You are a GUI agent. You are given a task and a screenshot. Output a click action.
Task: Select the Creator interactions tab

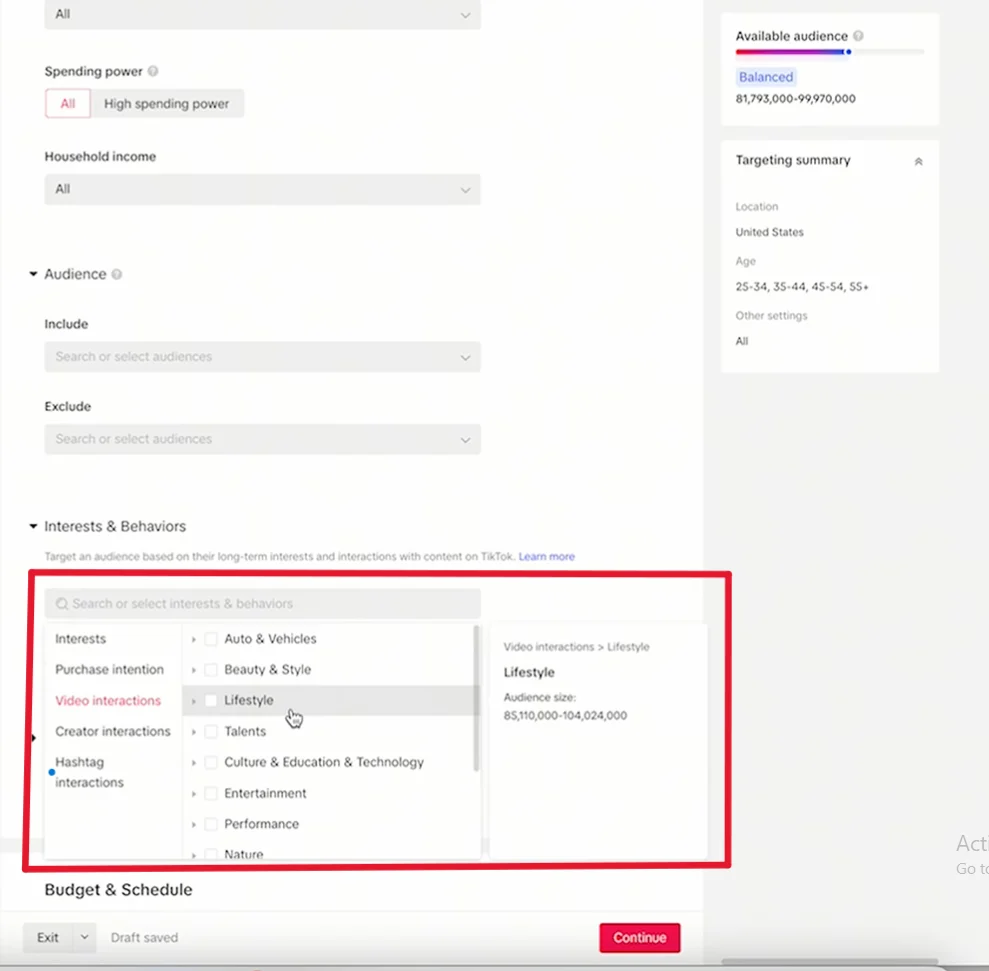pos(113,731)
